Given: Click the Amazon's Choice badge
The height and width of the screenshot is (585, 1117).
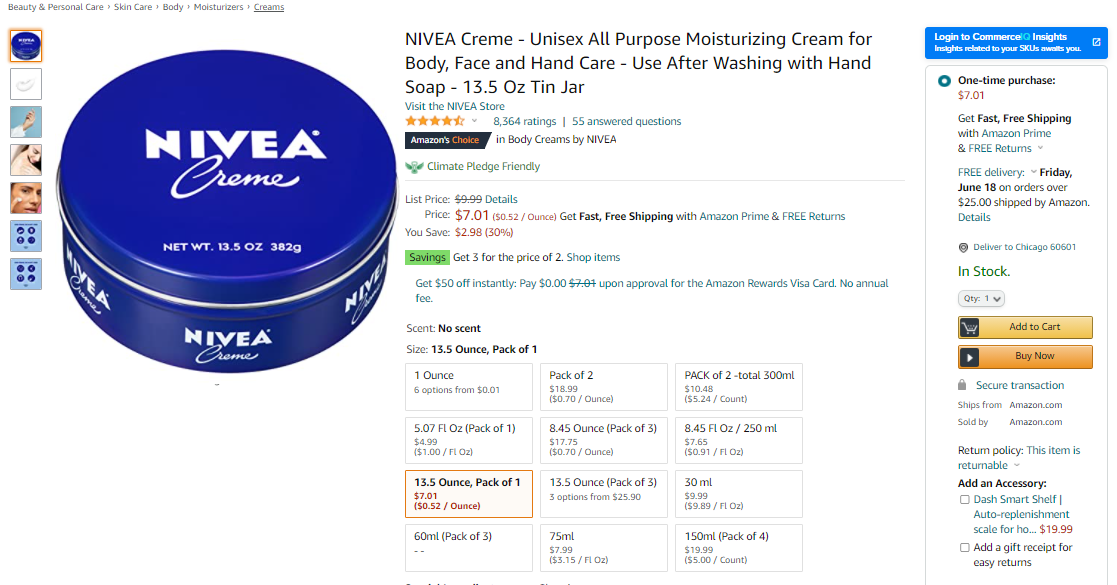Looking at the screenshot, I should [x=446, y=140].
